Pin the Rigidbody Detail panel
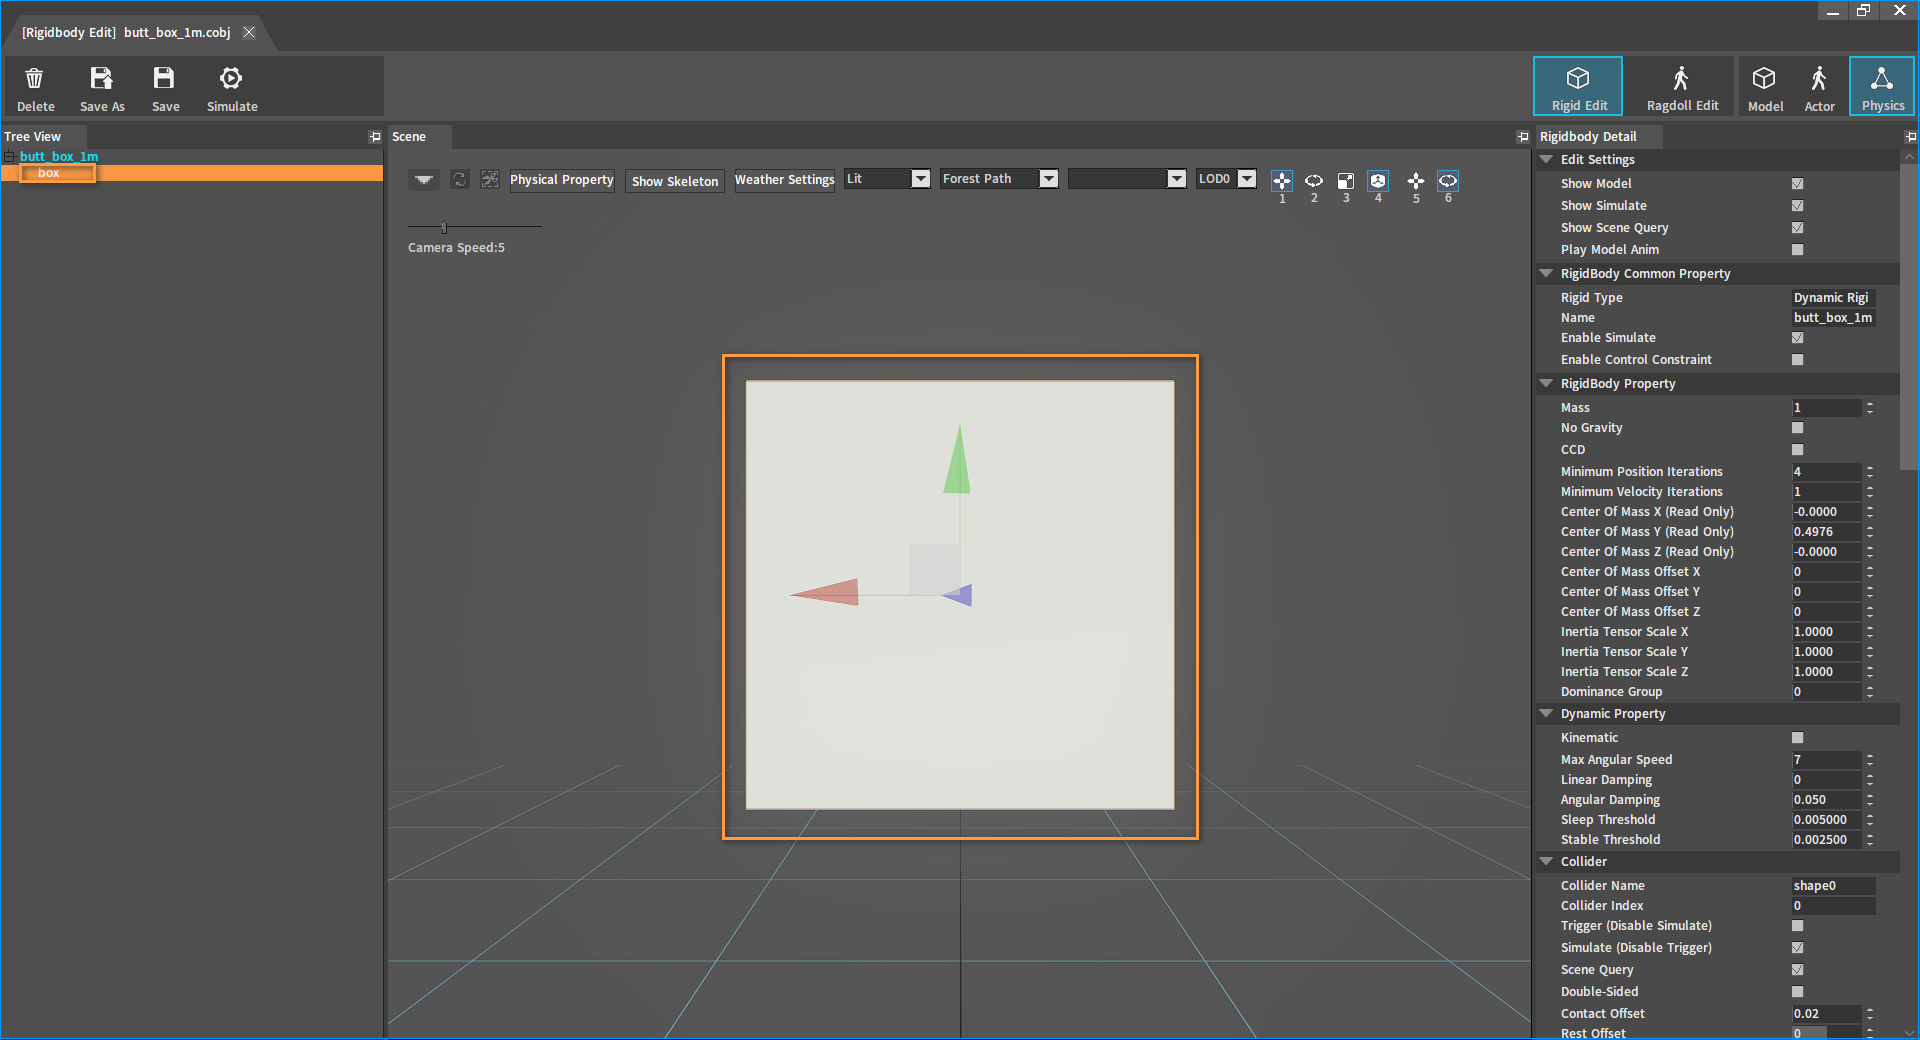1920x1040 pixels. [1910, 137]
